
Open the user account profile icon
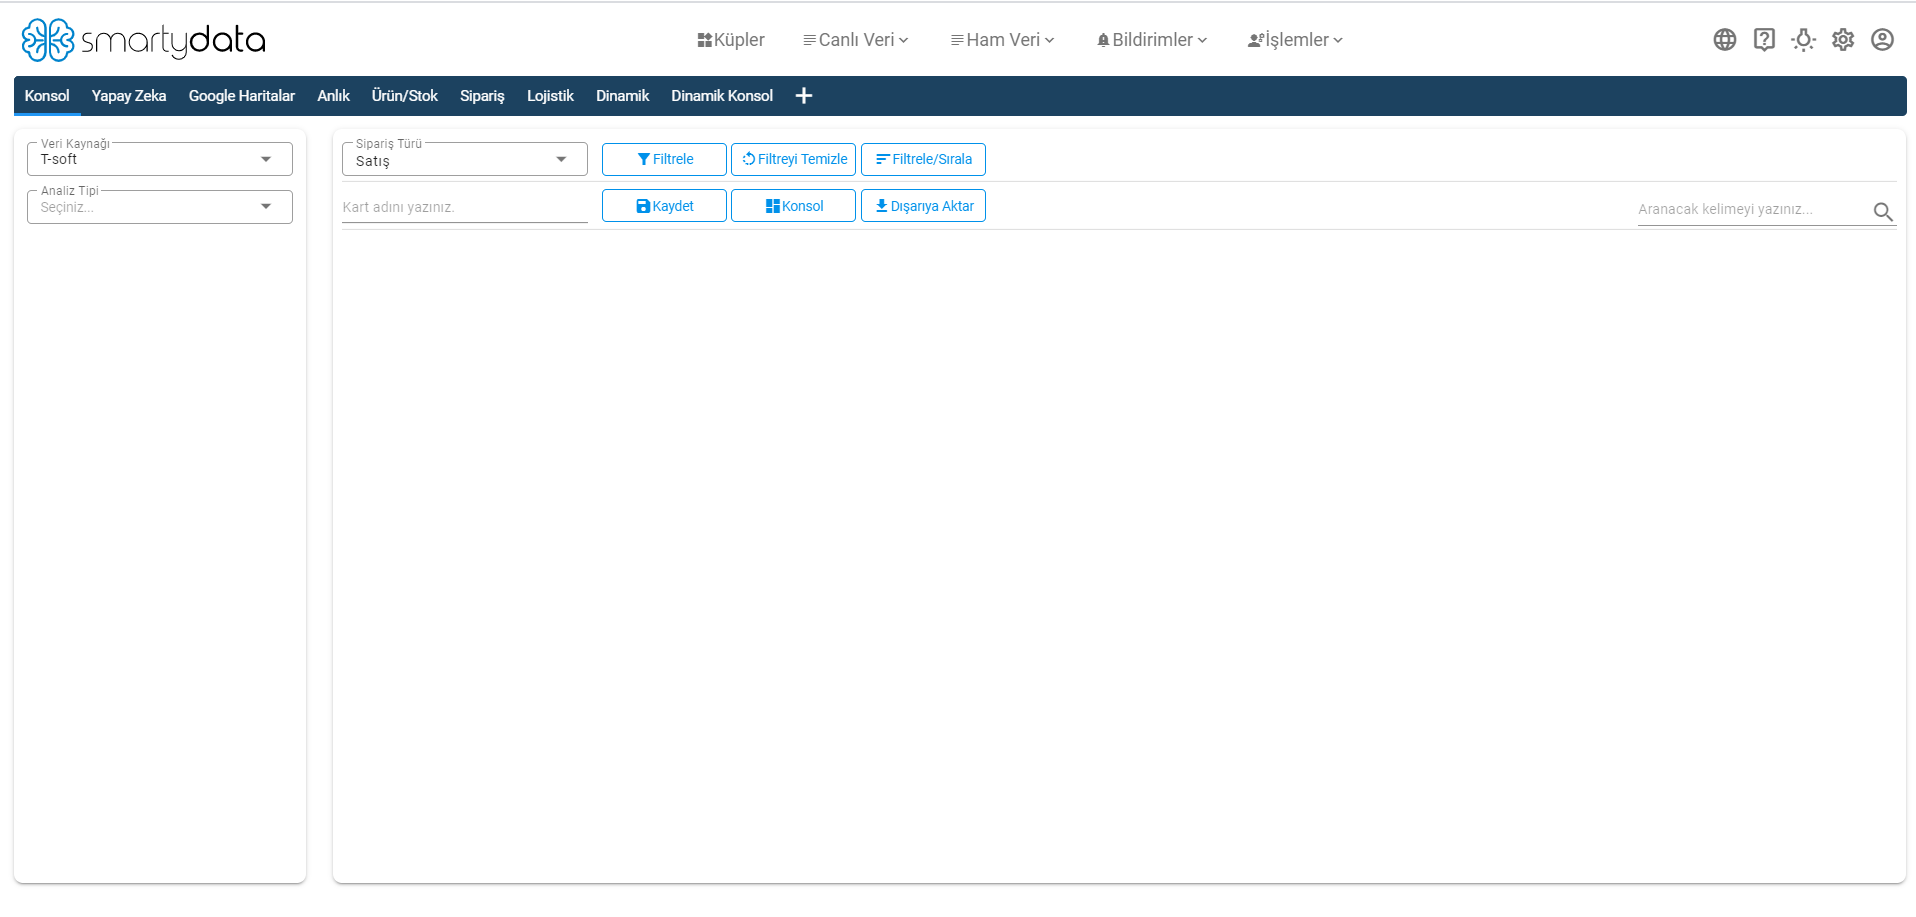click(x=1882, y=40)
